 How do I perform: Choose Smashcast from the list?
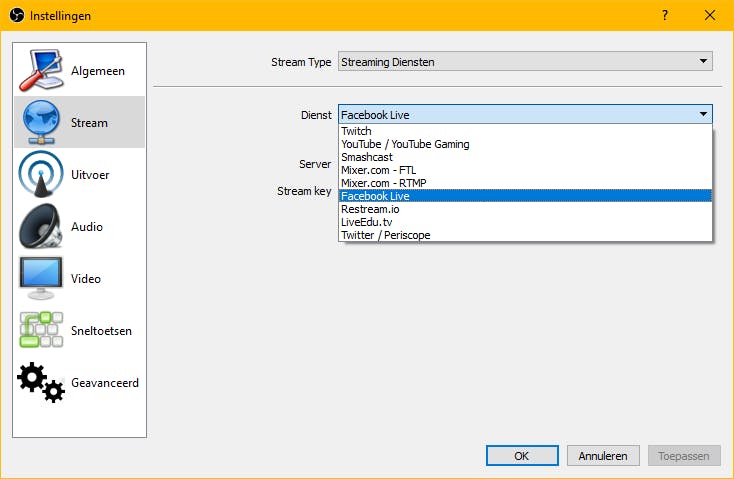click(525, 157)
